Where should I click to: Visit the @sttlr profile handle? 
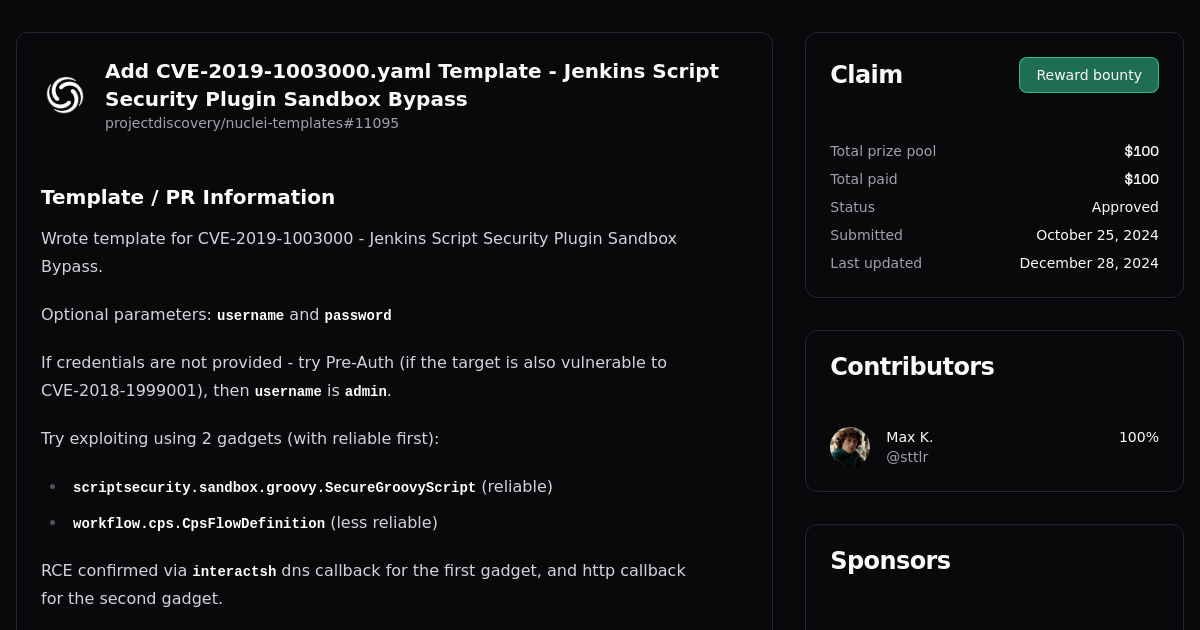click(907, 456)
